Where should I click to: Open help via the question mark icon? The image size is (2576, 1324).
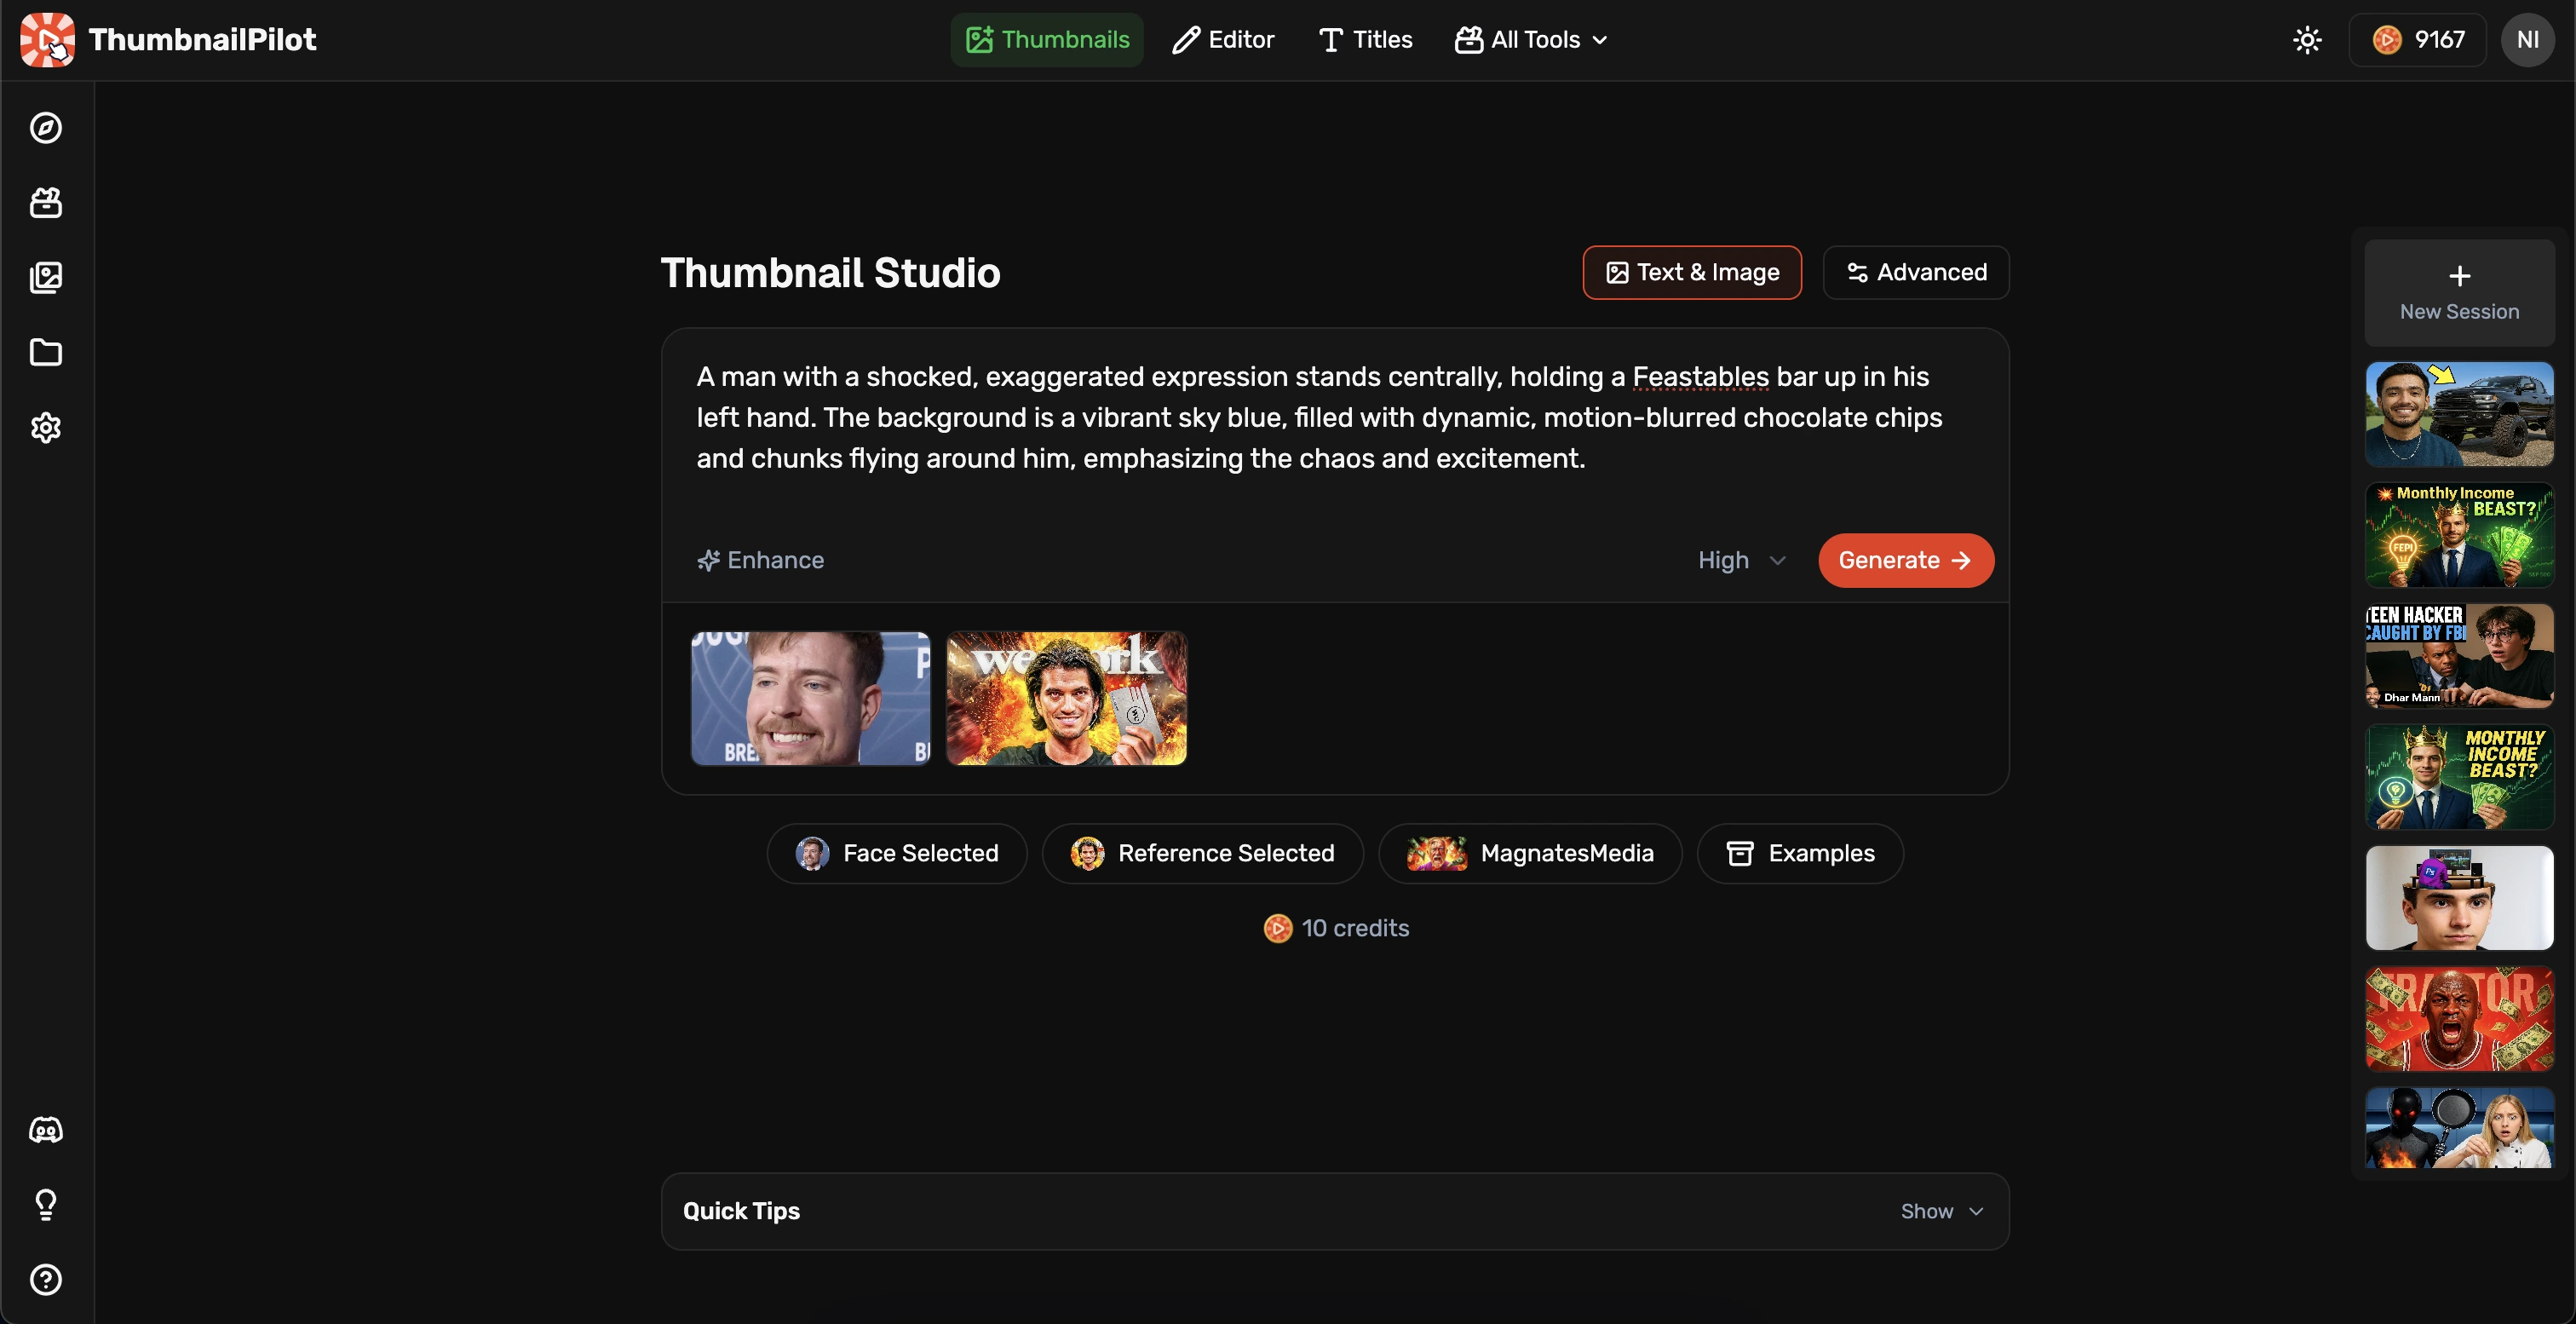(46, 1279)
